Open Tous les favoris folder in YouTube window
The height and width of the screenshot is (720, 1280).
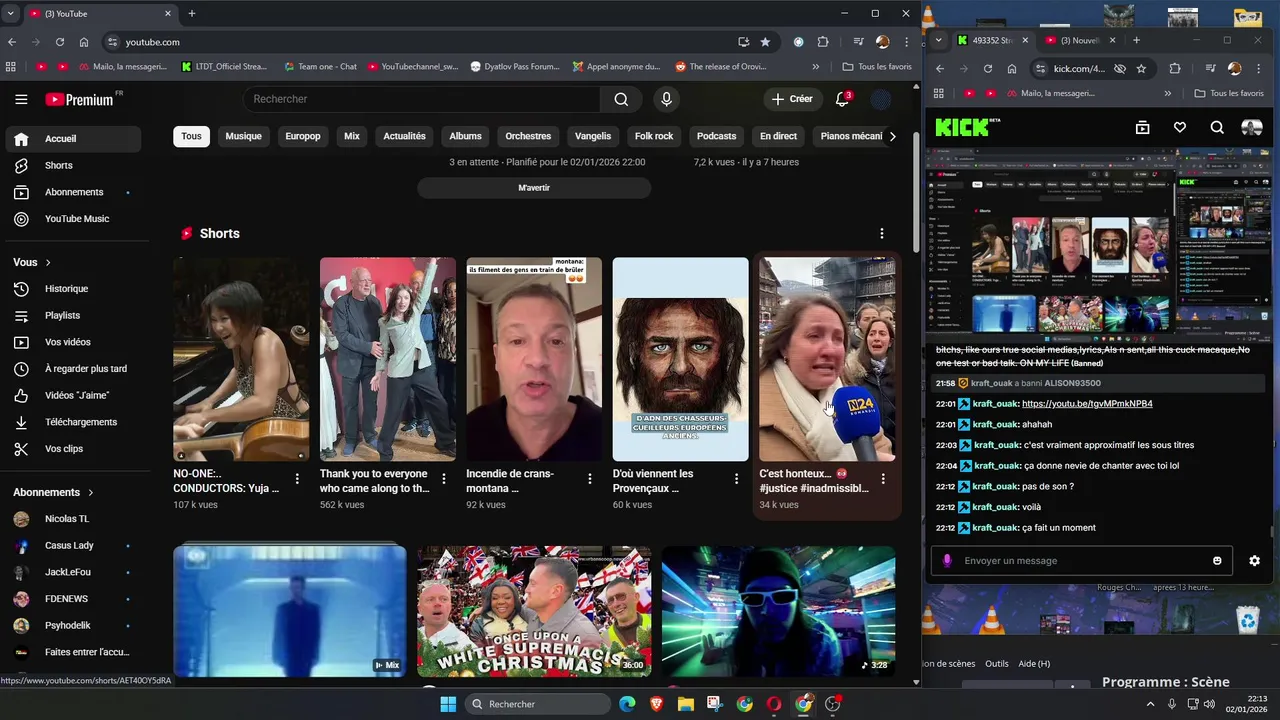877,67
